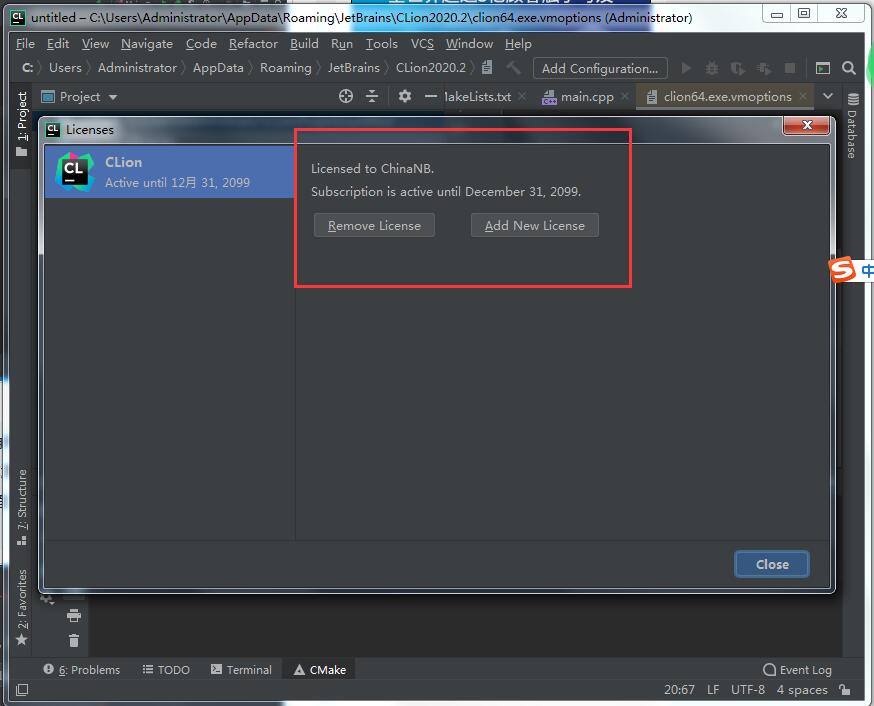Click the Users breadcrumb
The height and width of the screenshot is (706, 874).
65,68
